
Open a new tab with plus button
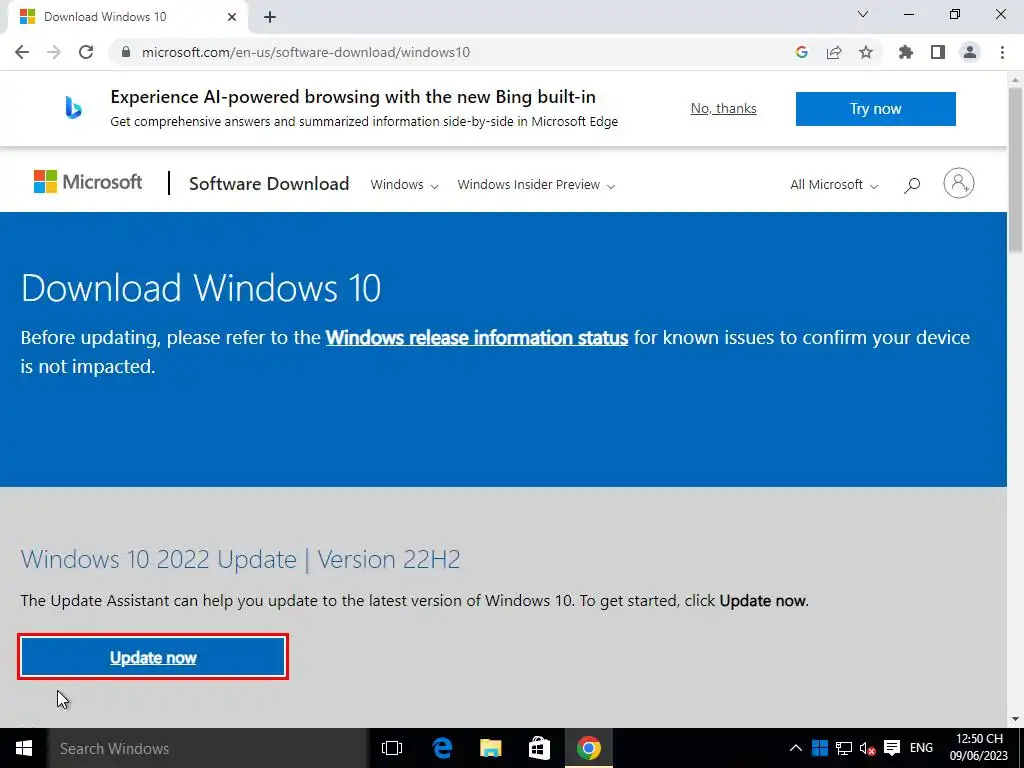coord(270,18)
